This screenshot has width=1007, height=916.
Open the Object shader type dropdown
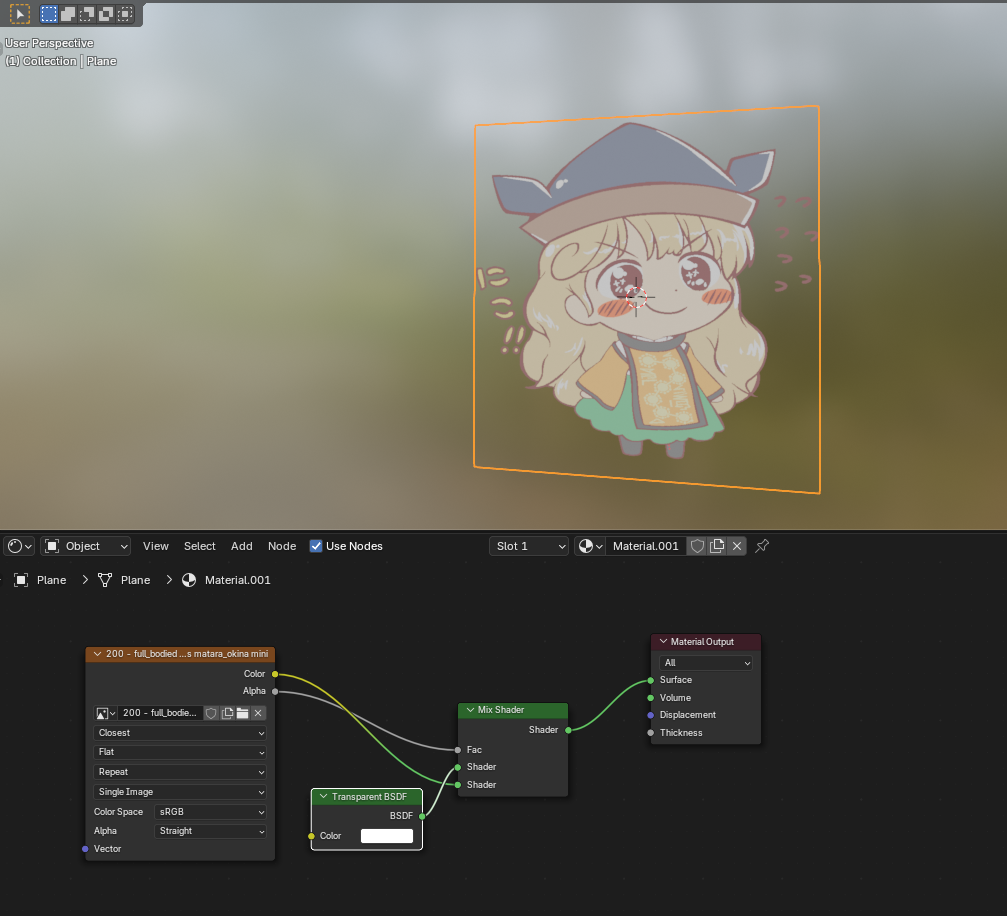point(85,546)
